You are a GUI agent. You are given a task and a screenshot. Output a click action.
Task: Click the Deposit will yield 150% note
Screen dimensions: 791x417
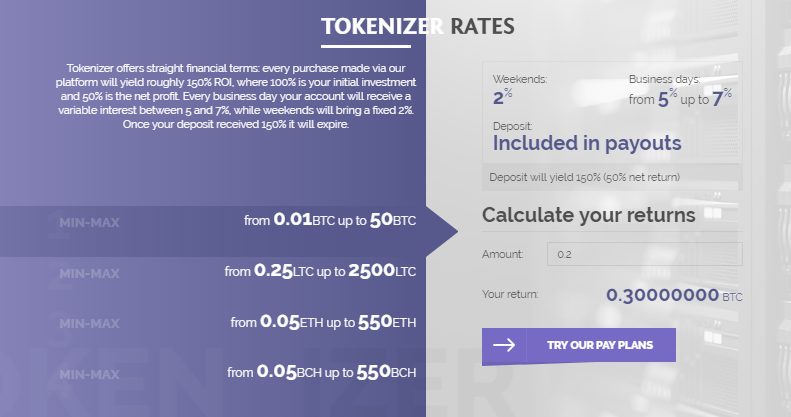[585, 177]
